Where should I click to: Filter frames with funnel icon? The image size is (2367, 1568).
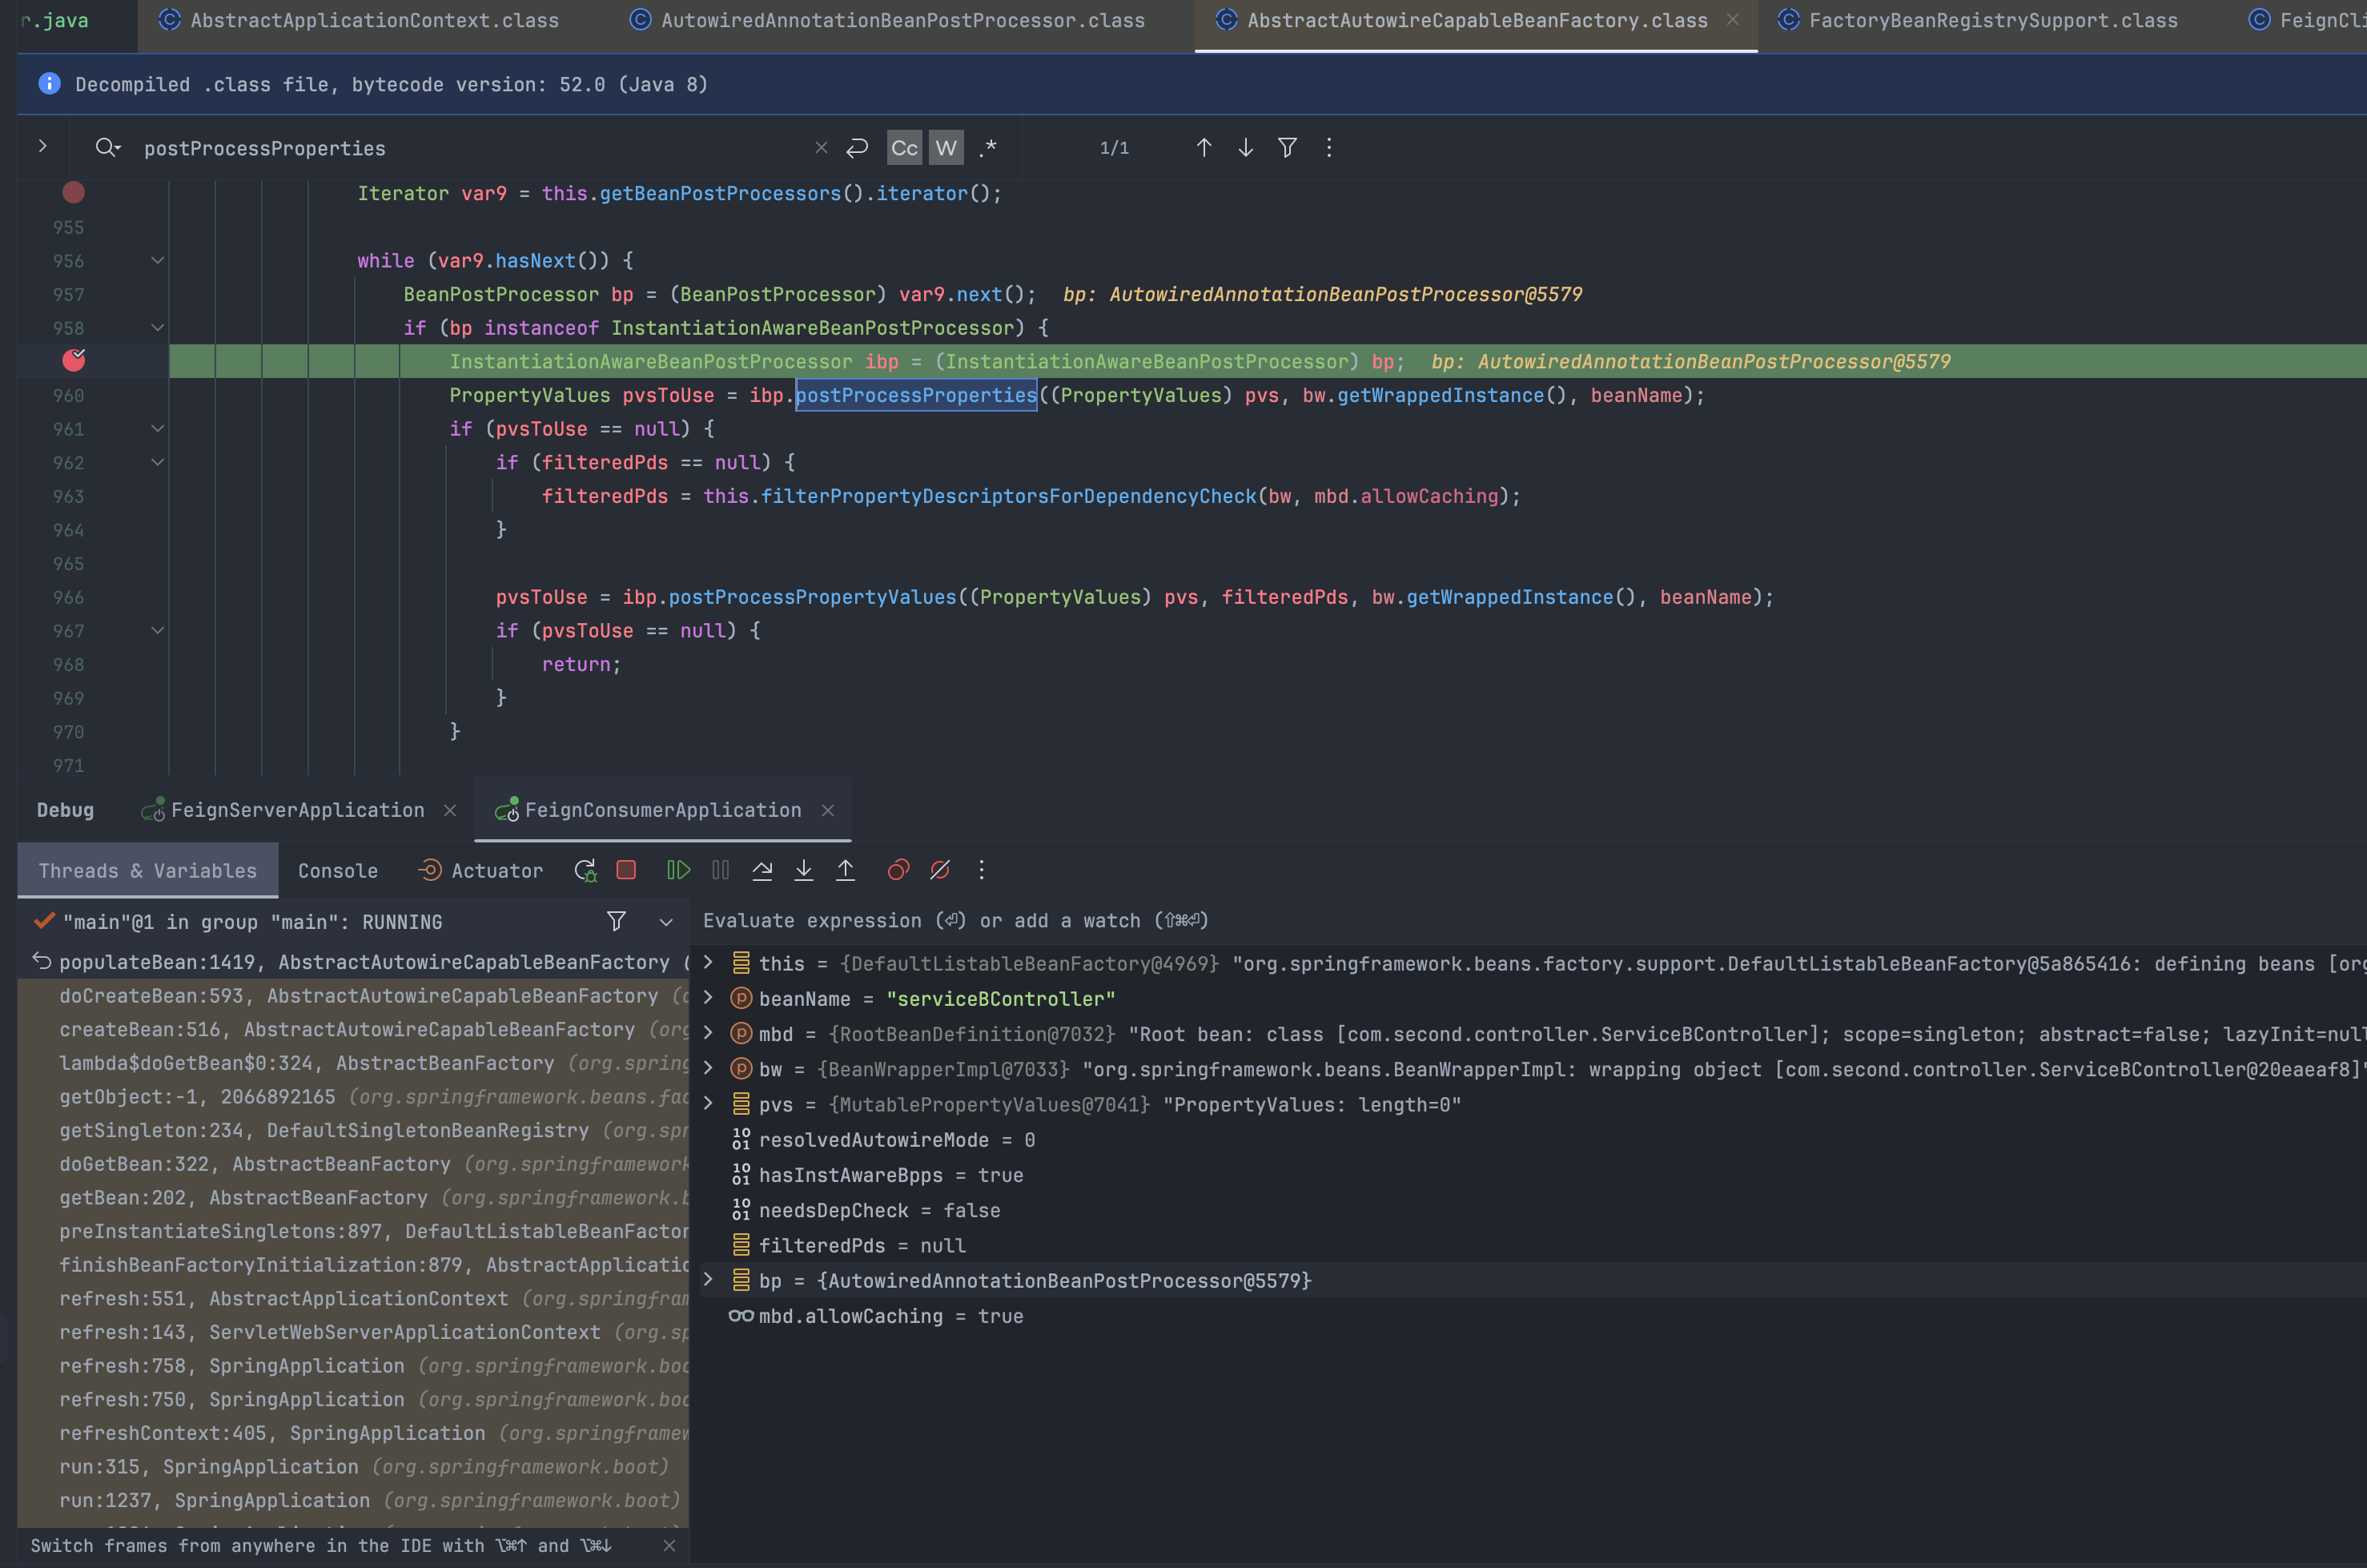(617, 921)
